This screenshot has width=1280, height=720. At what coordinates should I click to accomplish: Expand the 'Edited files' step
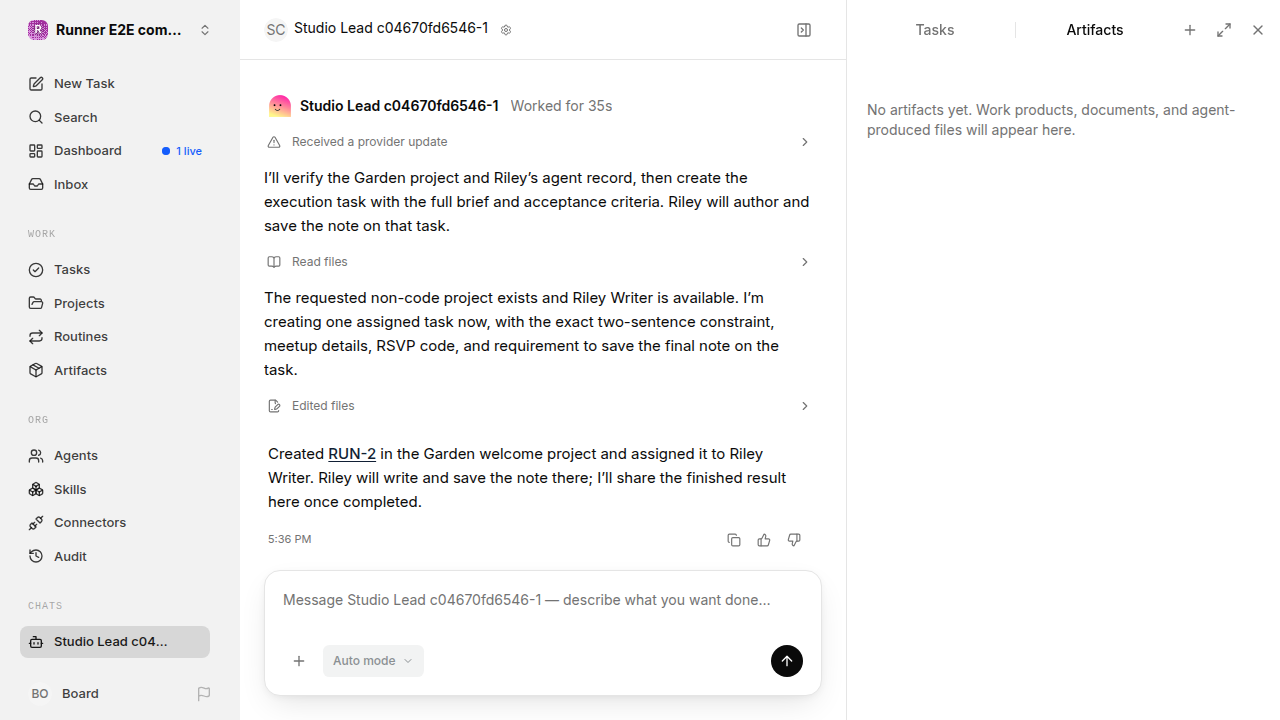point(540,406)
